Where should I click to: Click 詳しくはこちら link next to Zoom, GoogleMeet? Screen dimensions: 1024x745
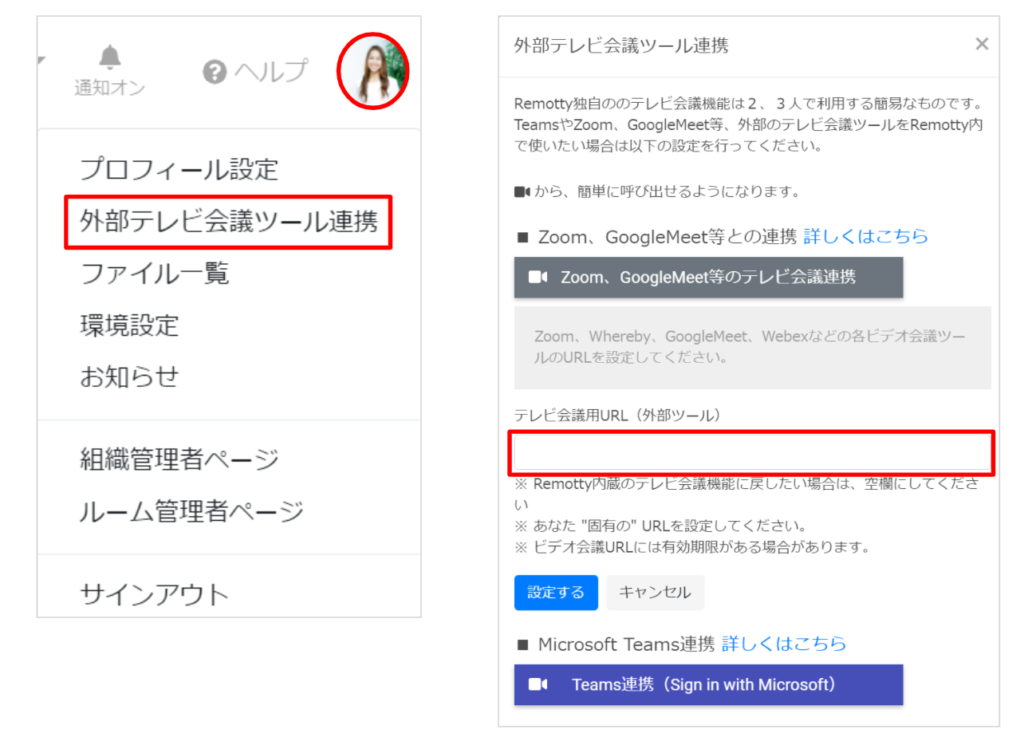865,236
